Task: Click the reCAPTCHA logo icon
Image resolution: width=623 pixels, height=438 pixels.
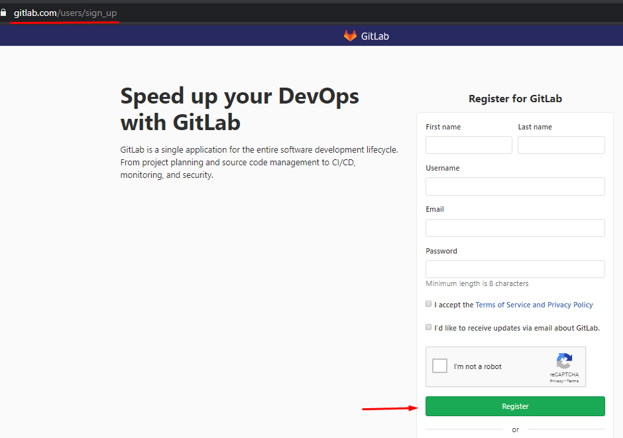Action: [x=564, y=361]
